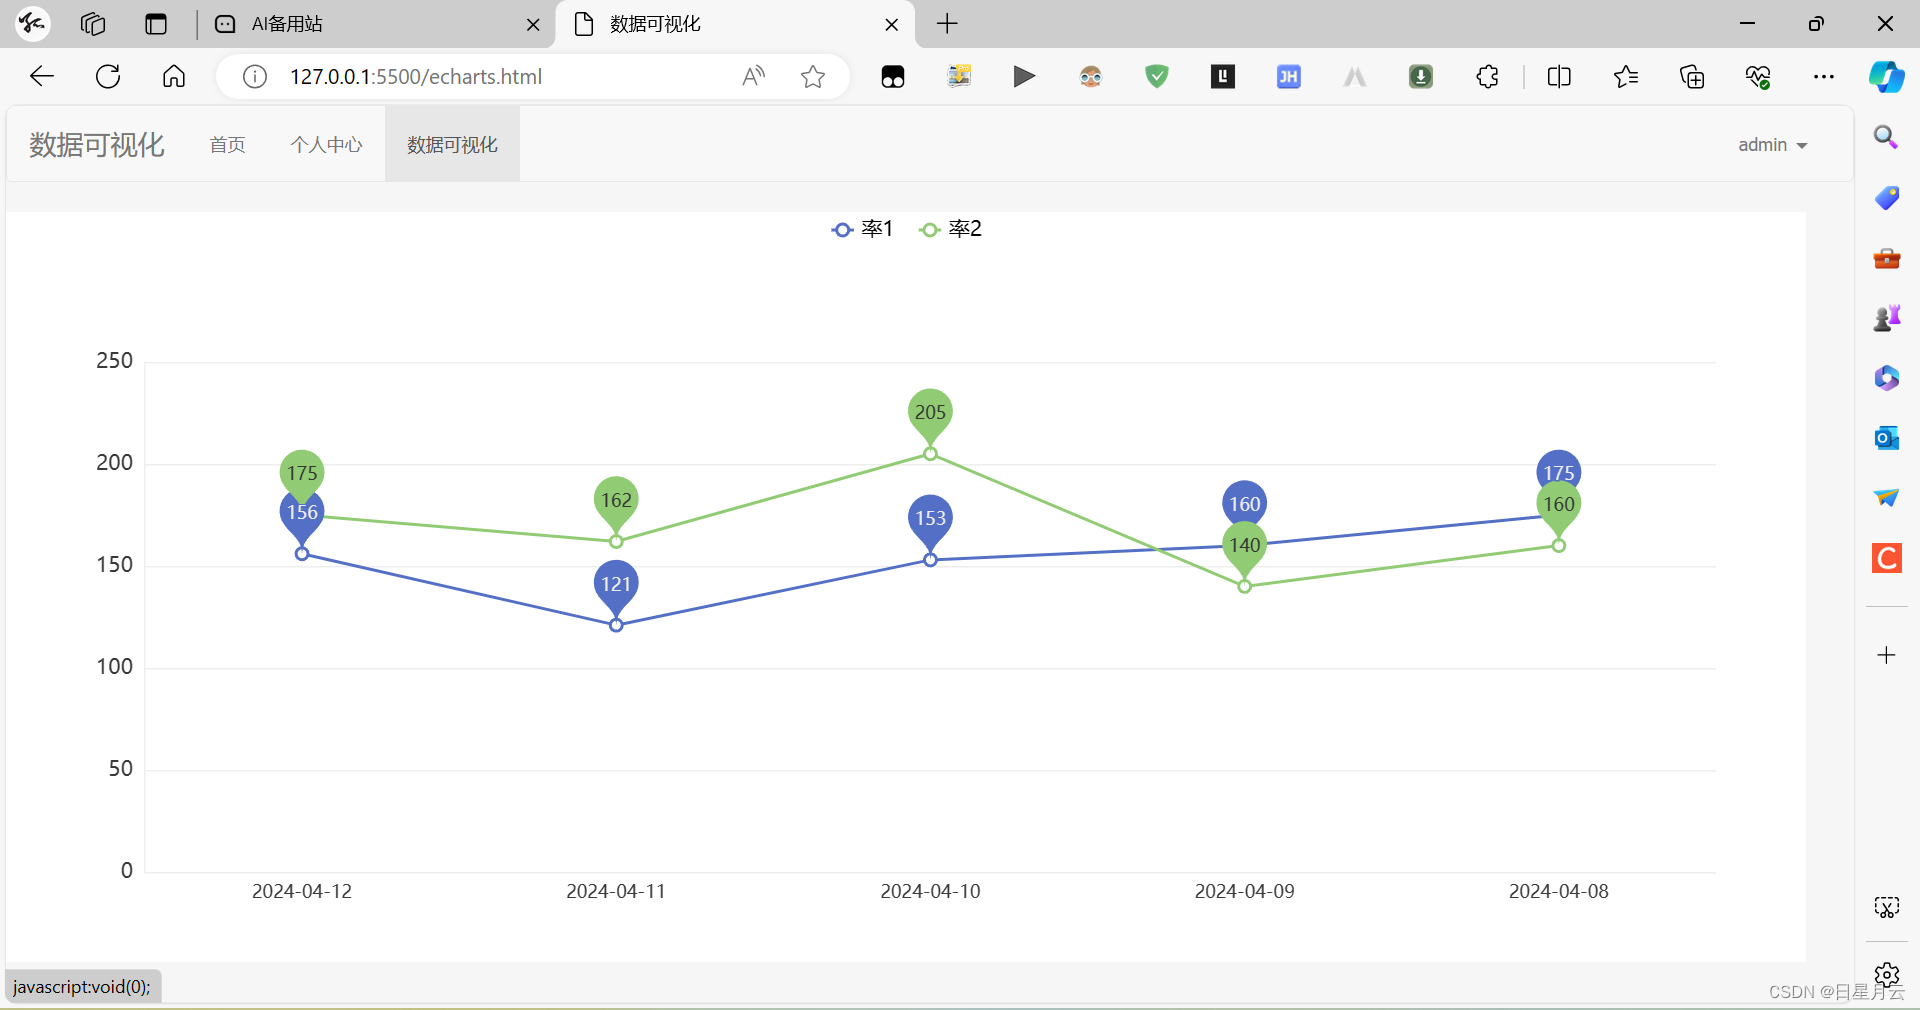Toggle 率2 series in chart legend
The width and height of the screenshot is (1920, 1010).
coord(950,229)
